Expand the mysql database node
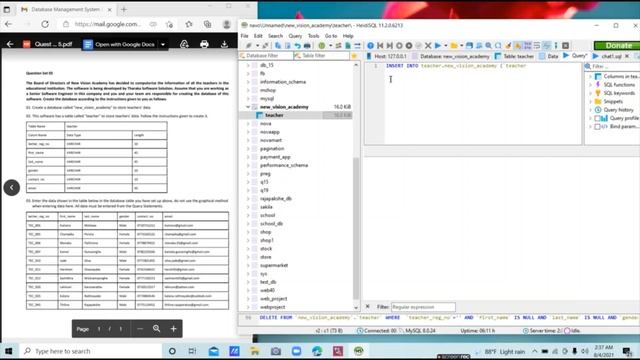 [x=248, y=99]
